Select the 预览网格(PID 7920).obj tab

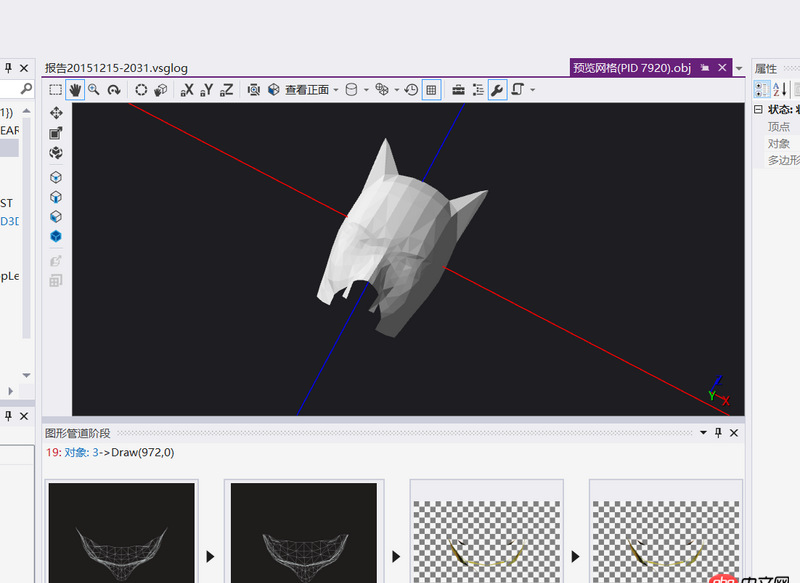point(632,68)
